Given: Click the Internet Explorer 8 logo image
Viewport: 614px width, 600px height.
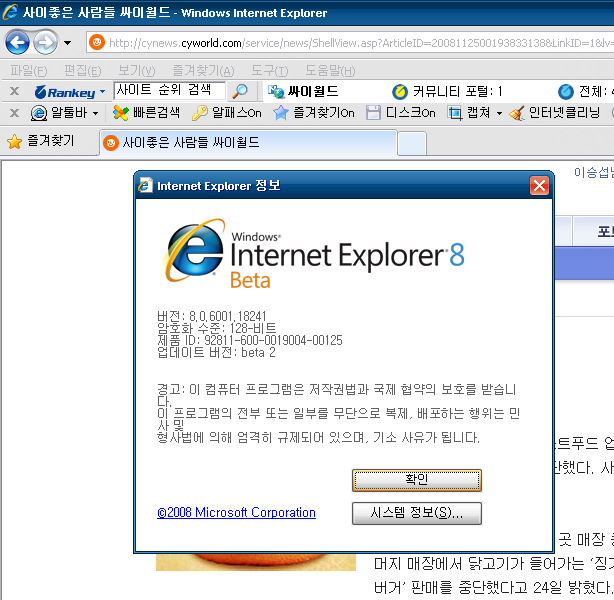Looking at the screenshot, I should point(313,254).
